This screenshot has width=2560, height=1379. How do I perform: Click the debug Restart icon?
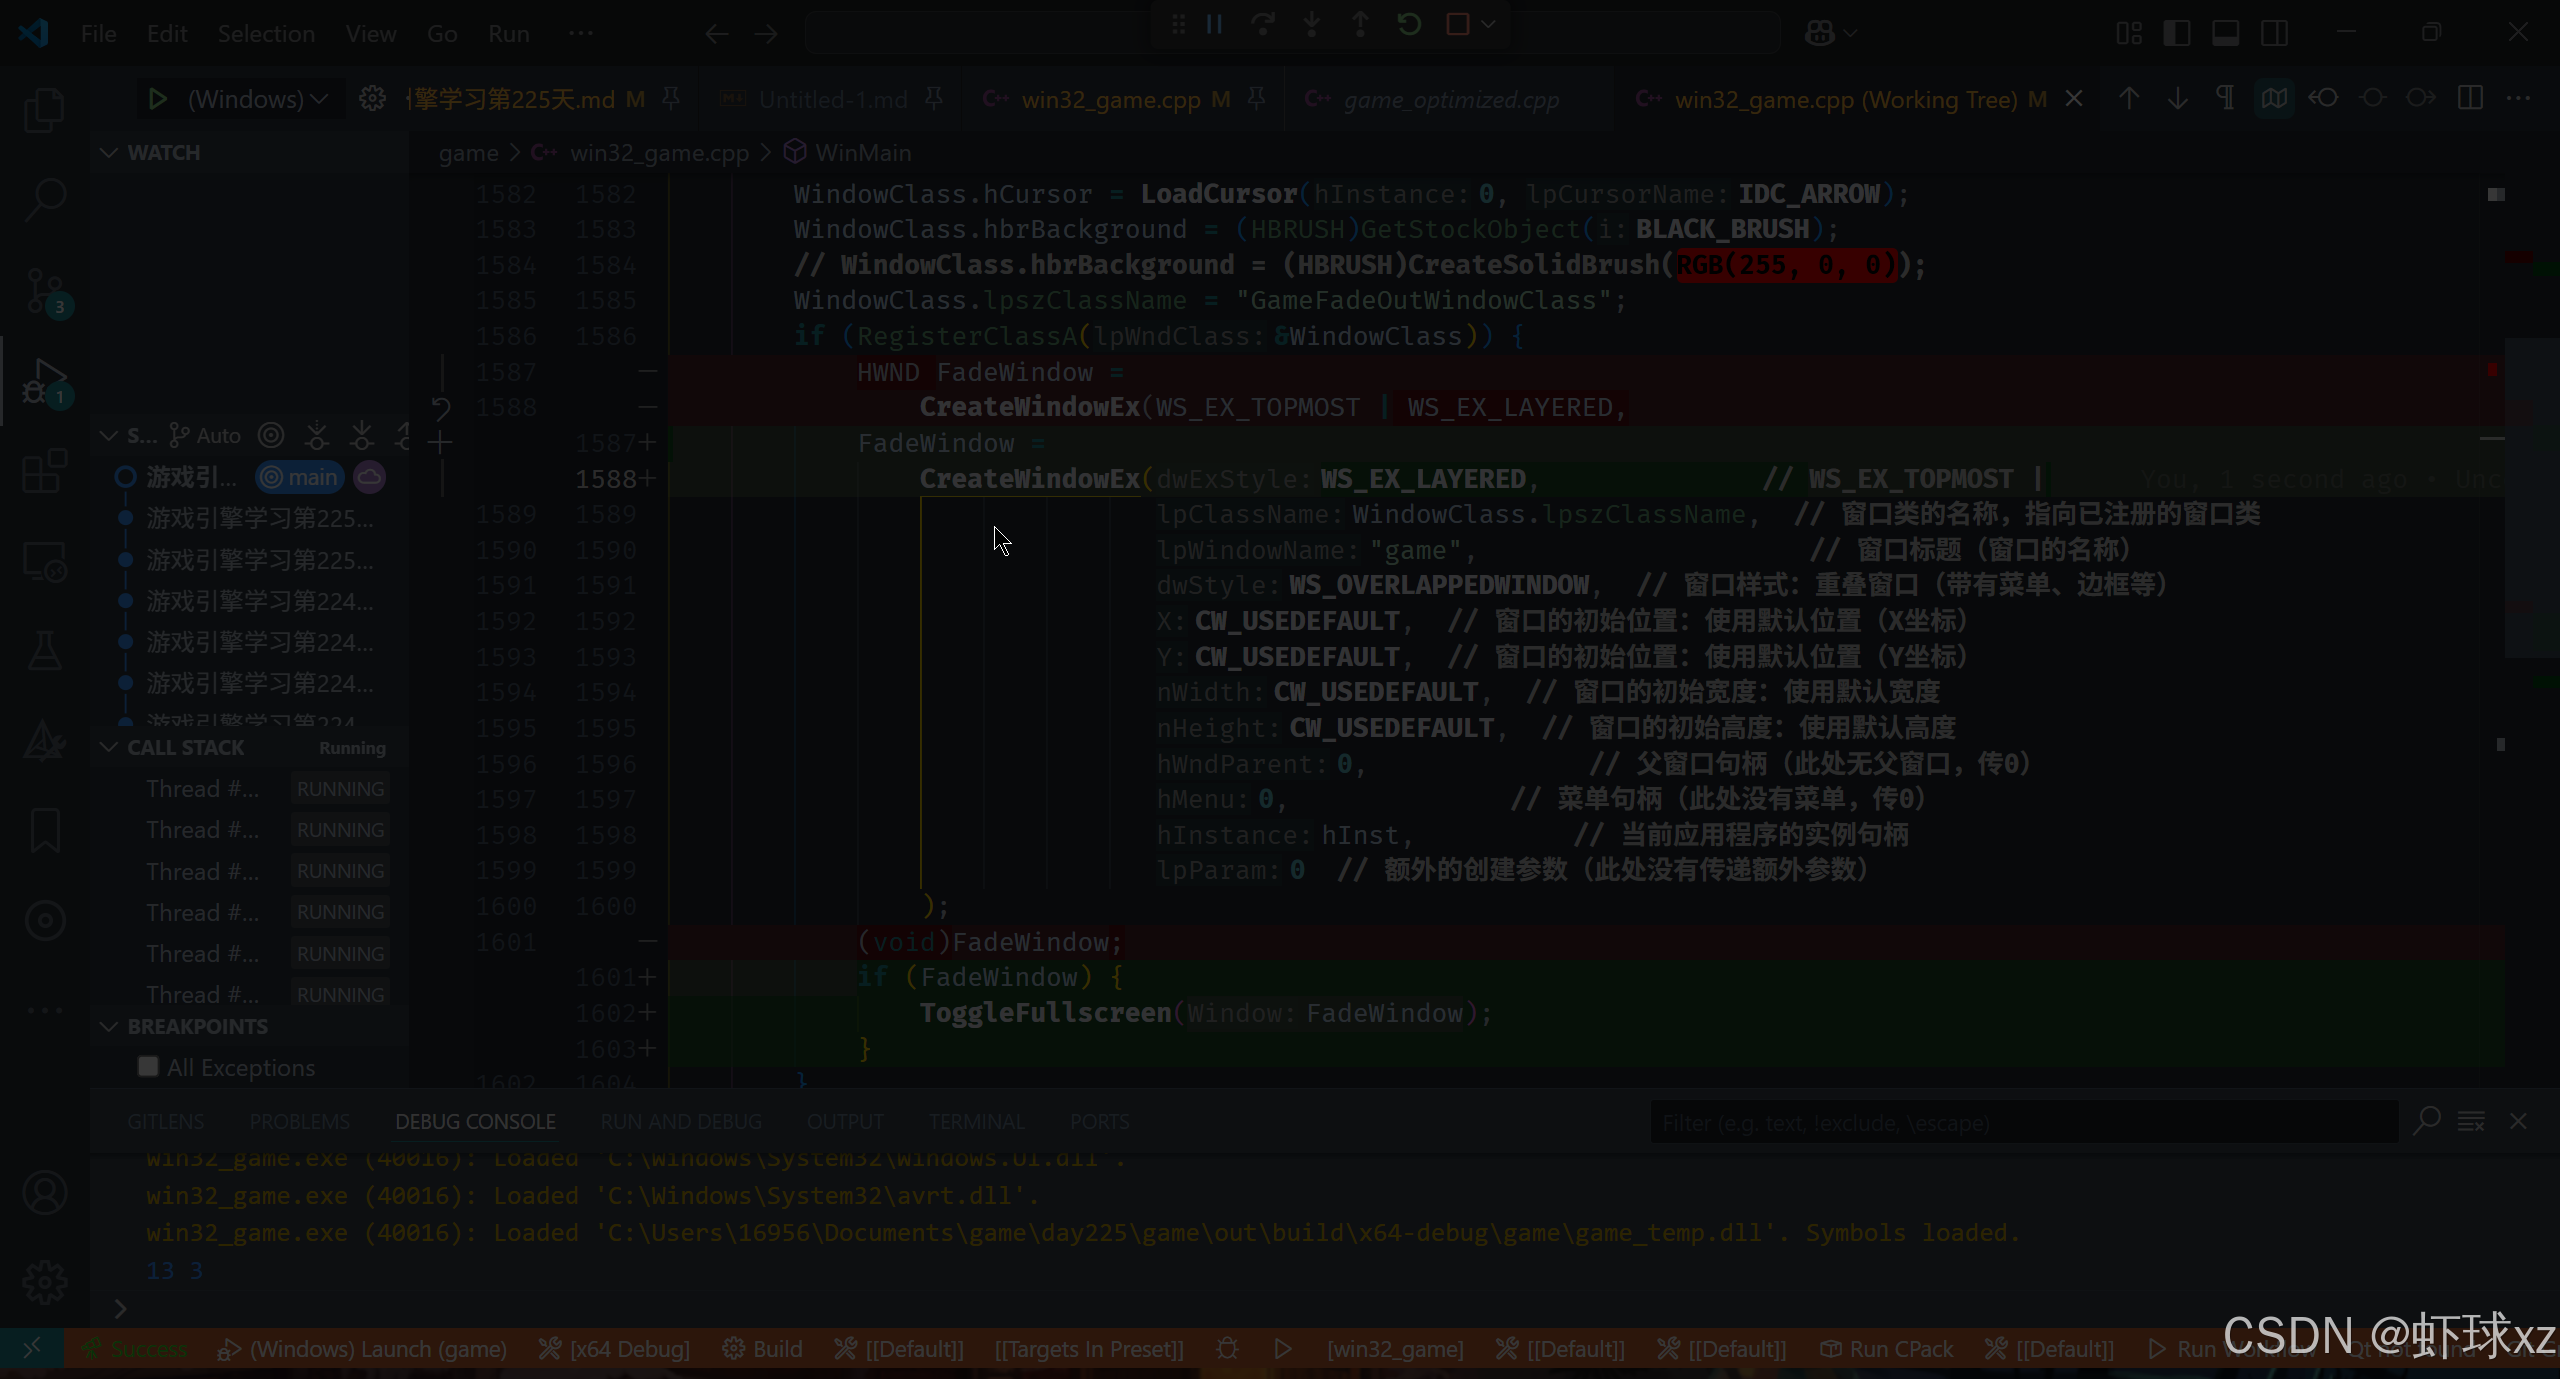[1409, 24]
